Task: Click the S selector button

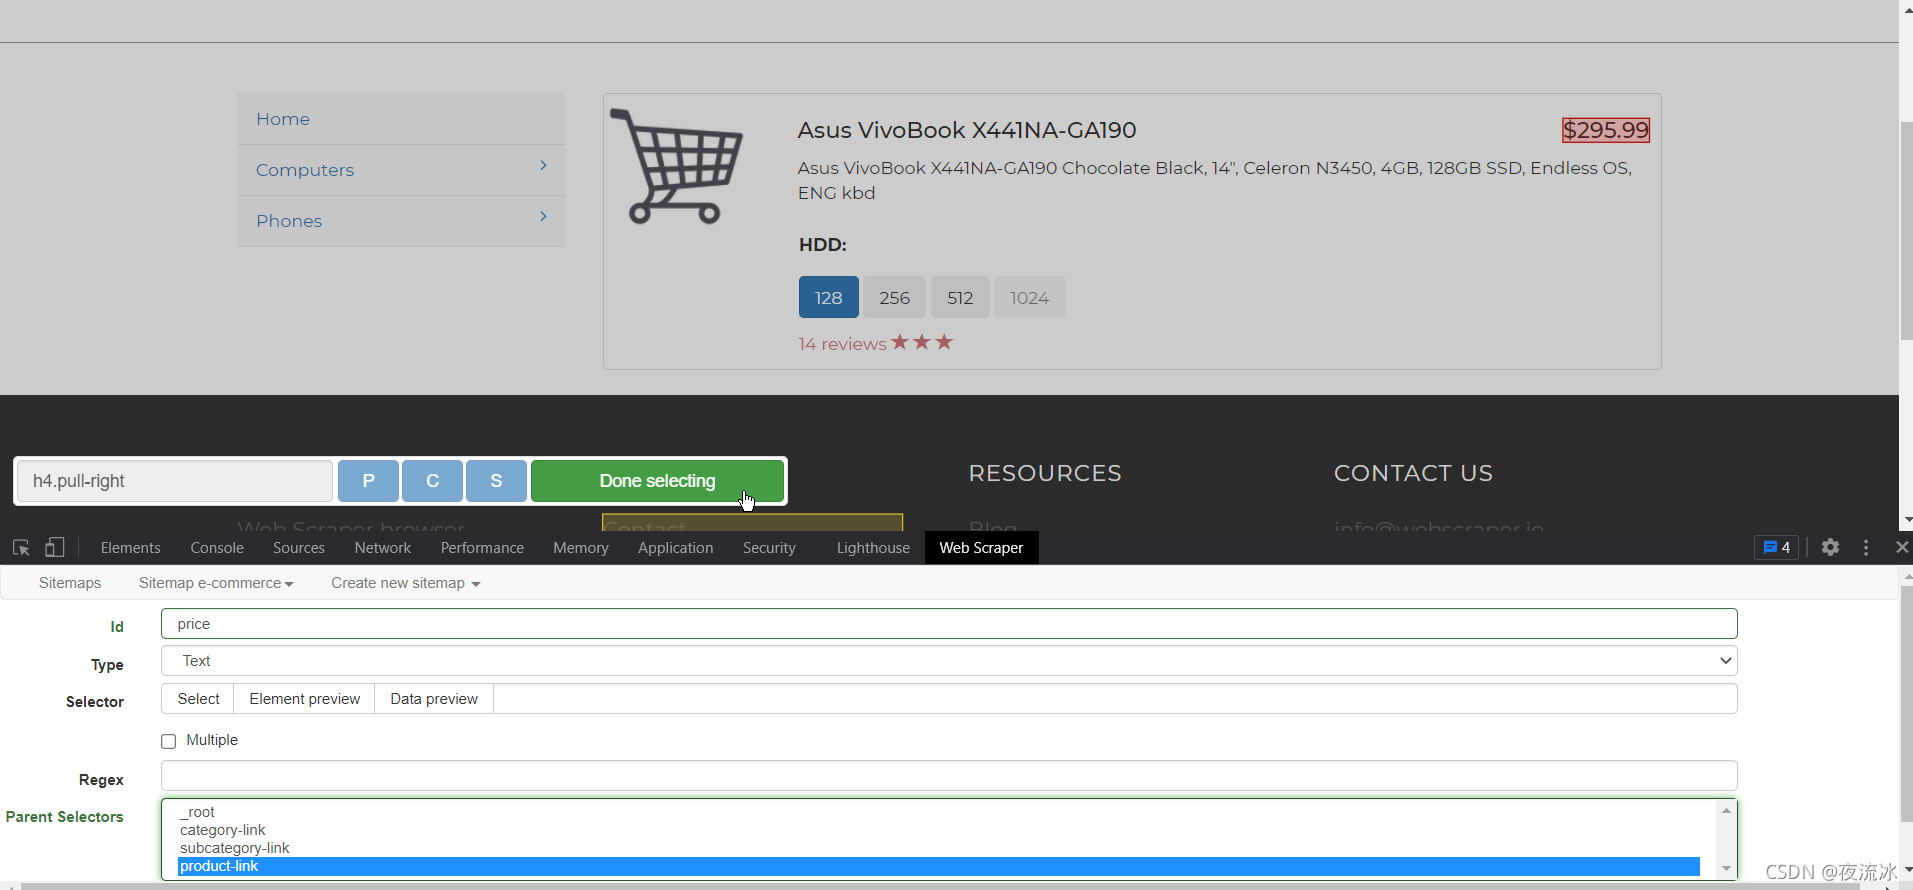Action: [496, 481]
